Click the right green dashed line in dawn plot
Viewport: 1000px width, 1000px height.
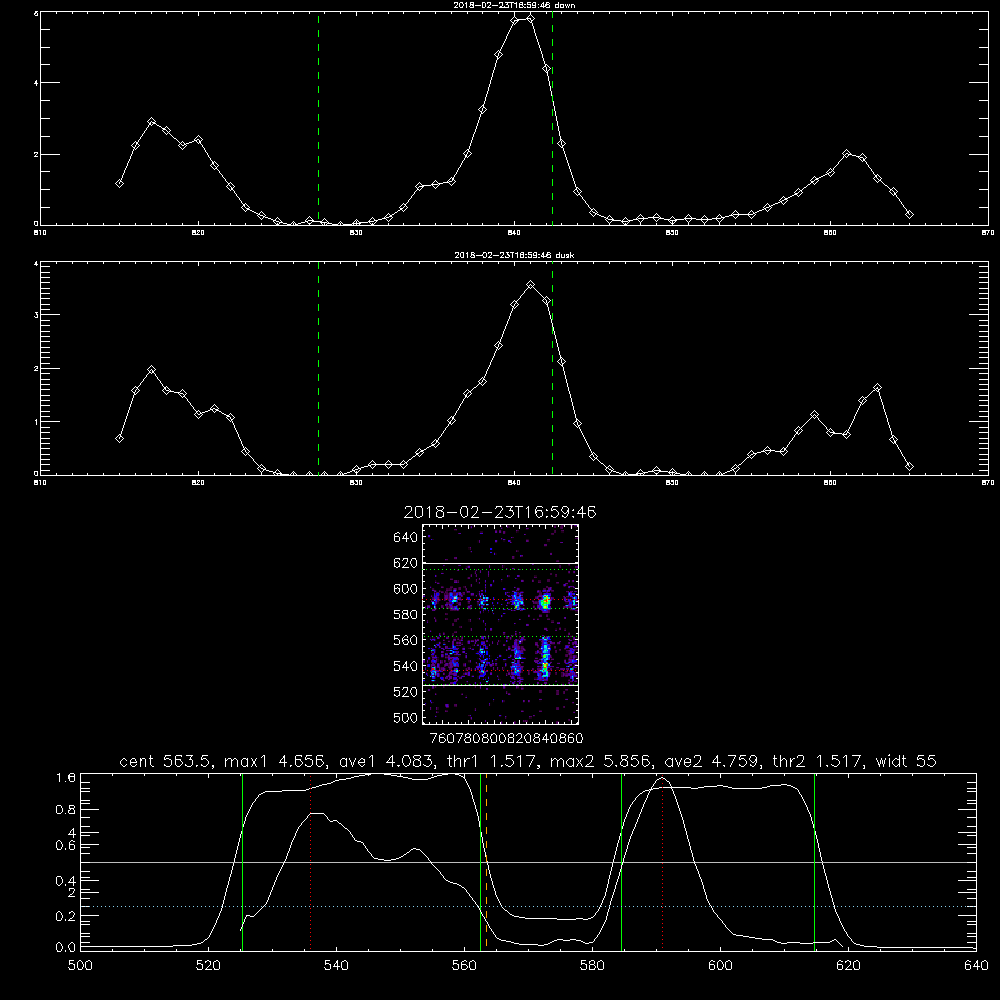pos(552,118)
